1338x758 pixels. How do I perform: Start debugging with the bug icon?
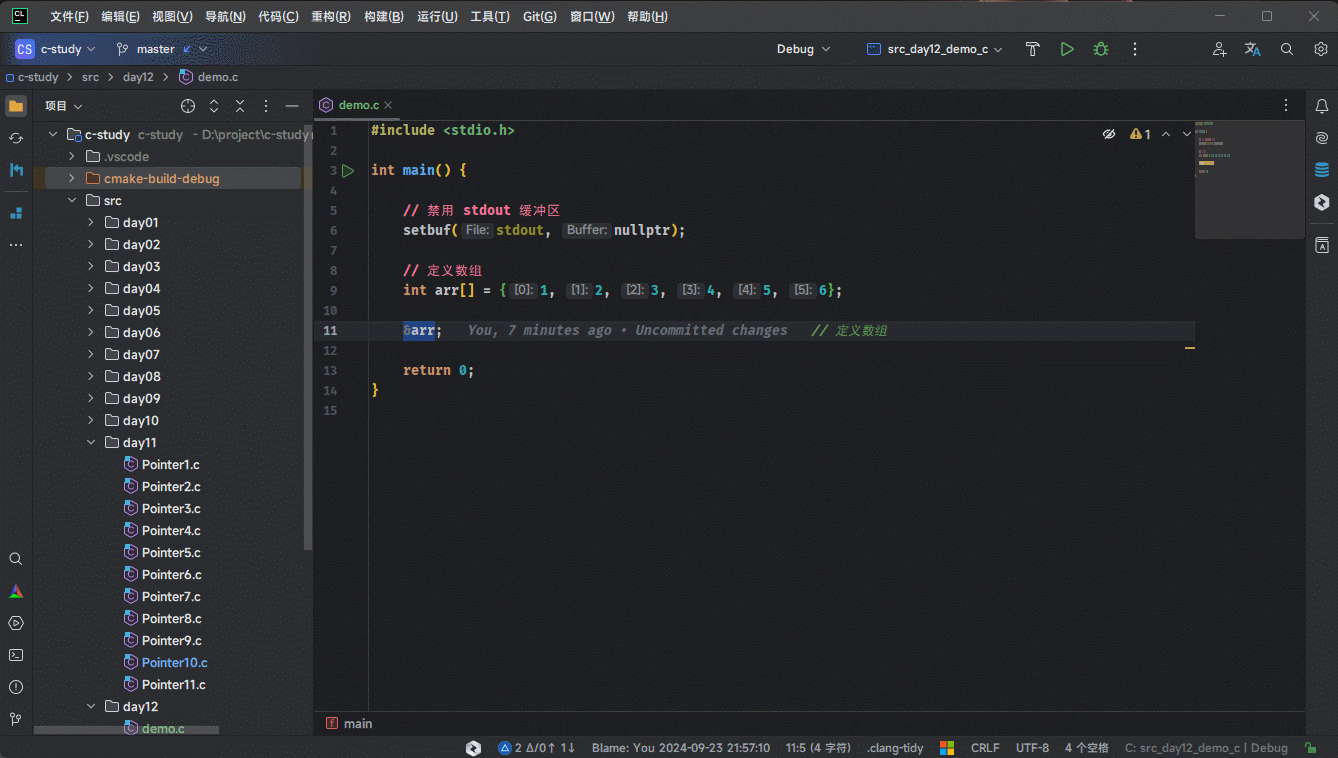1101,49
